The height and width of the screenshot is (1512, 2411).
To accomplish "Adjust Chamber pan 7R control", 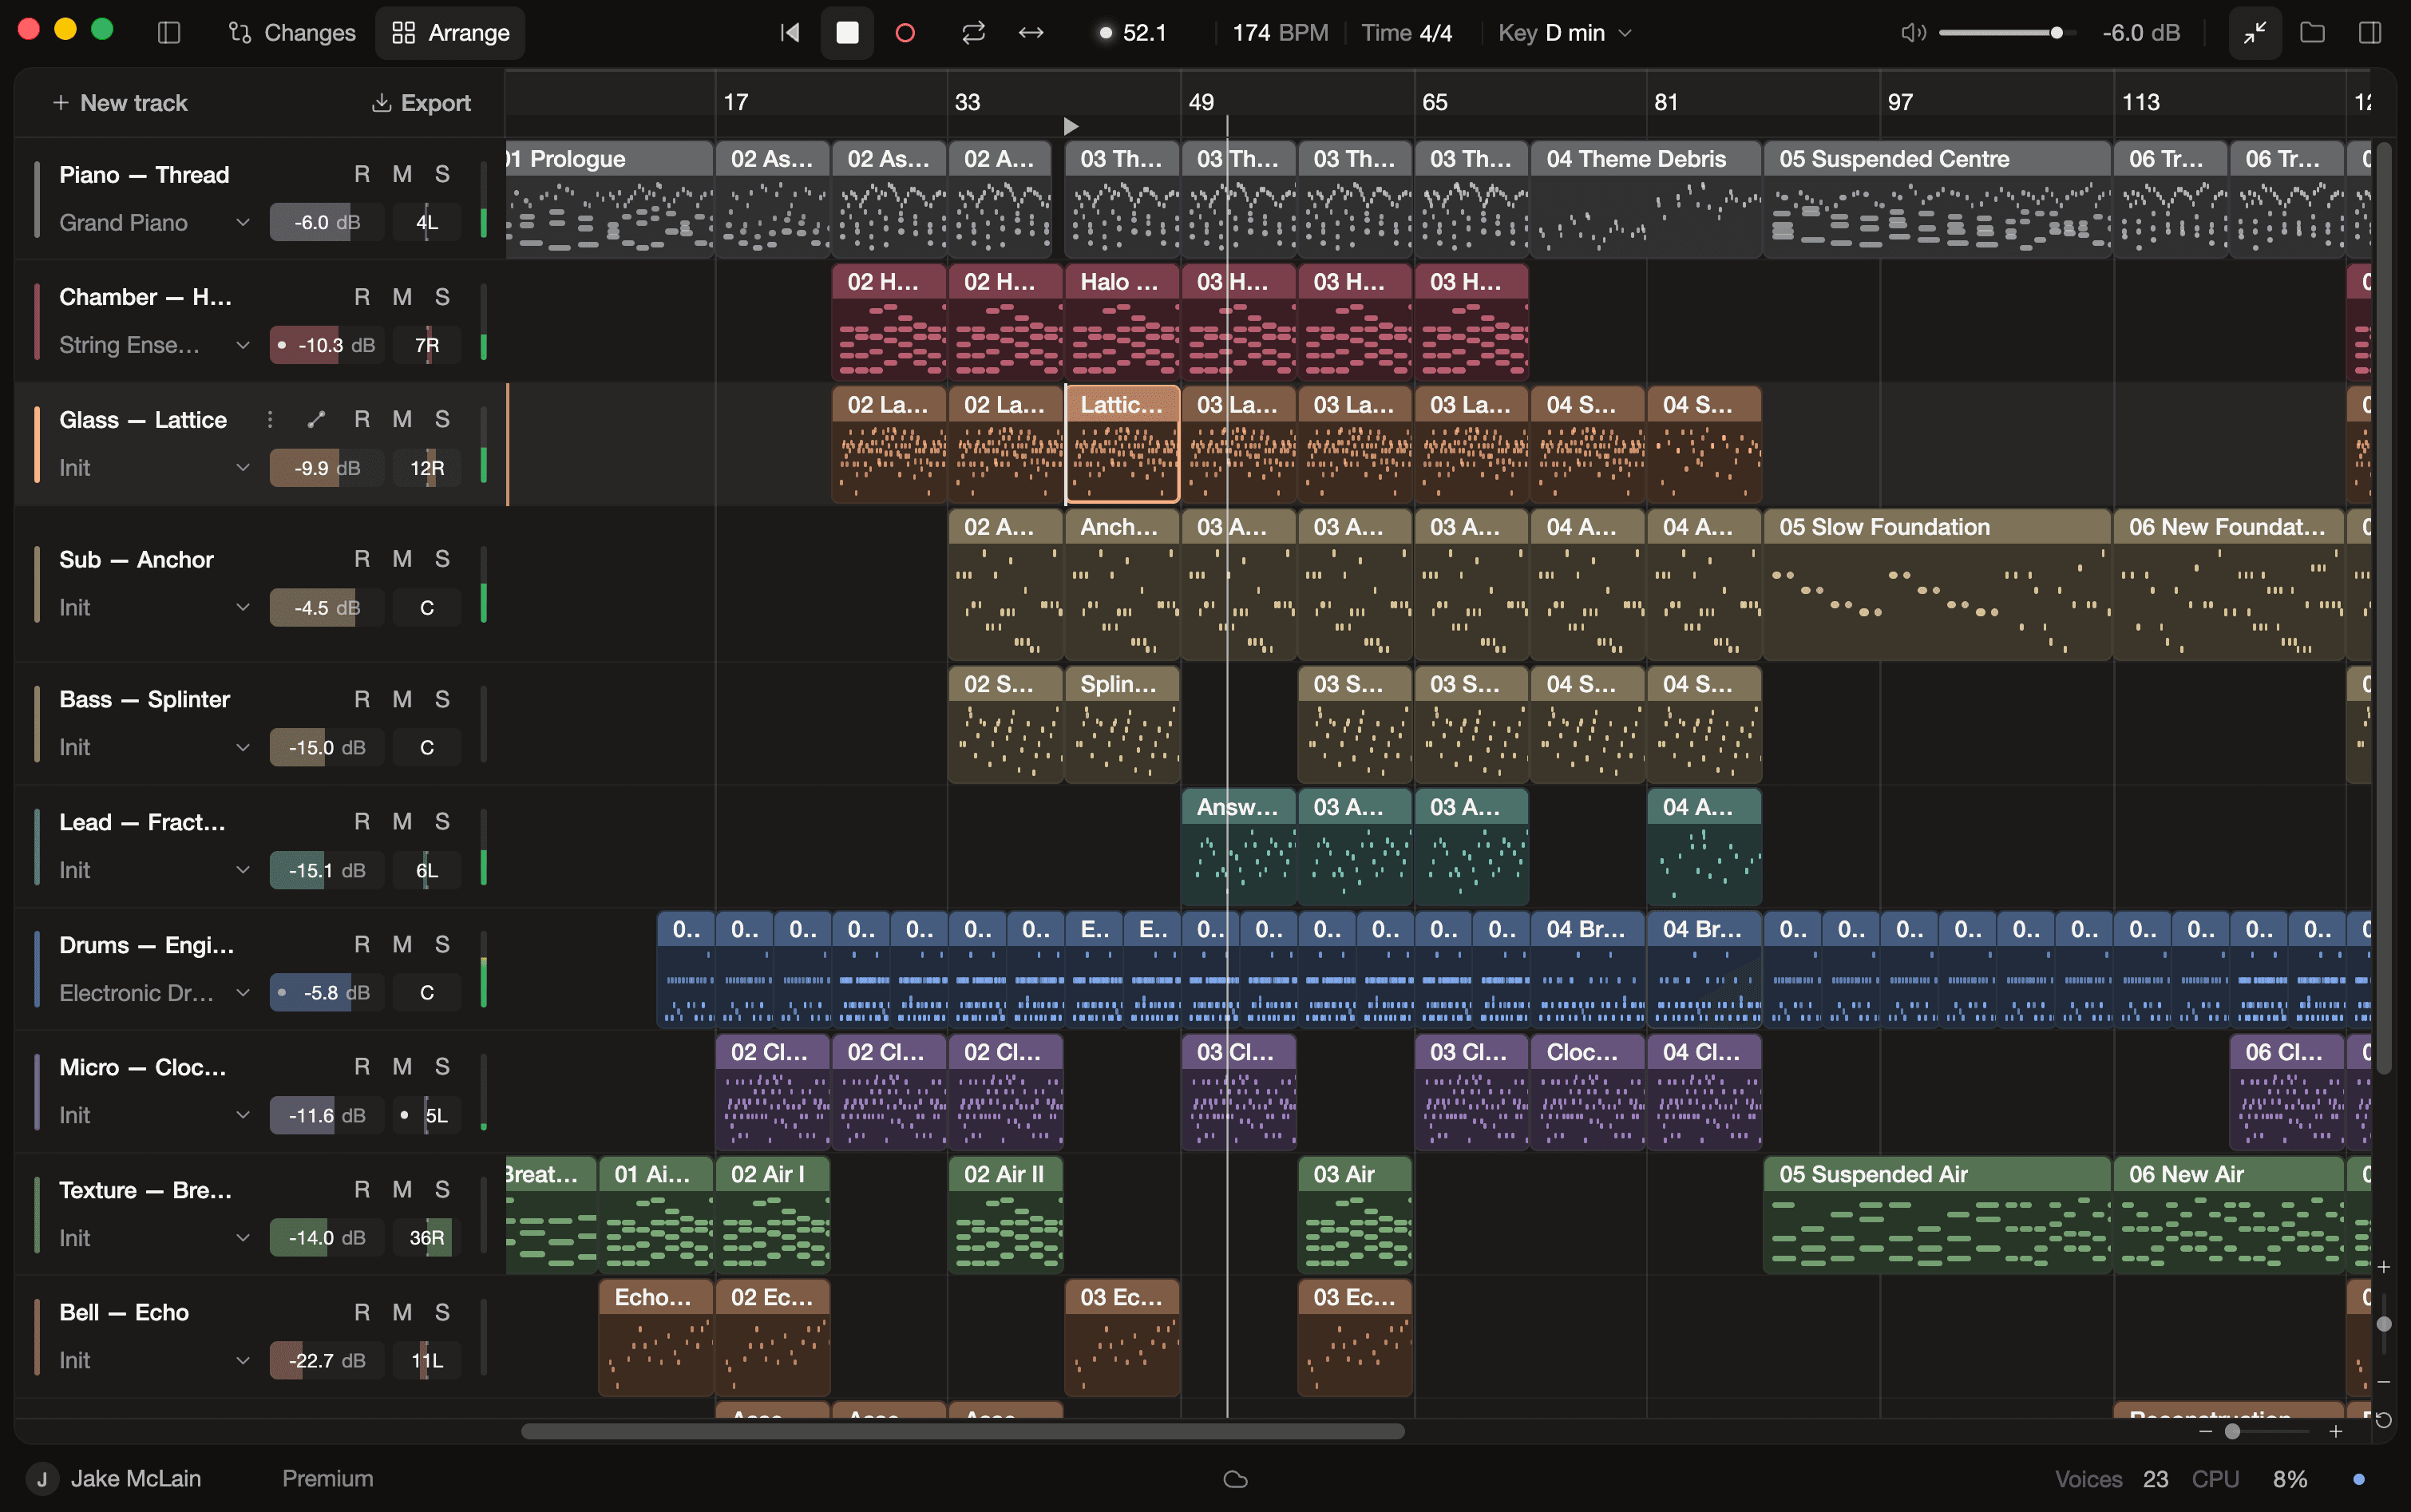I will pyautogui.click(x=427, y=345).
